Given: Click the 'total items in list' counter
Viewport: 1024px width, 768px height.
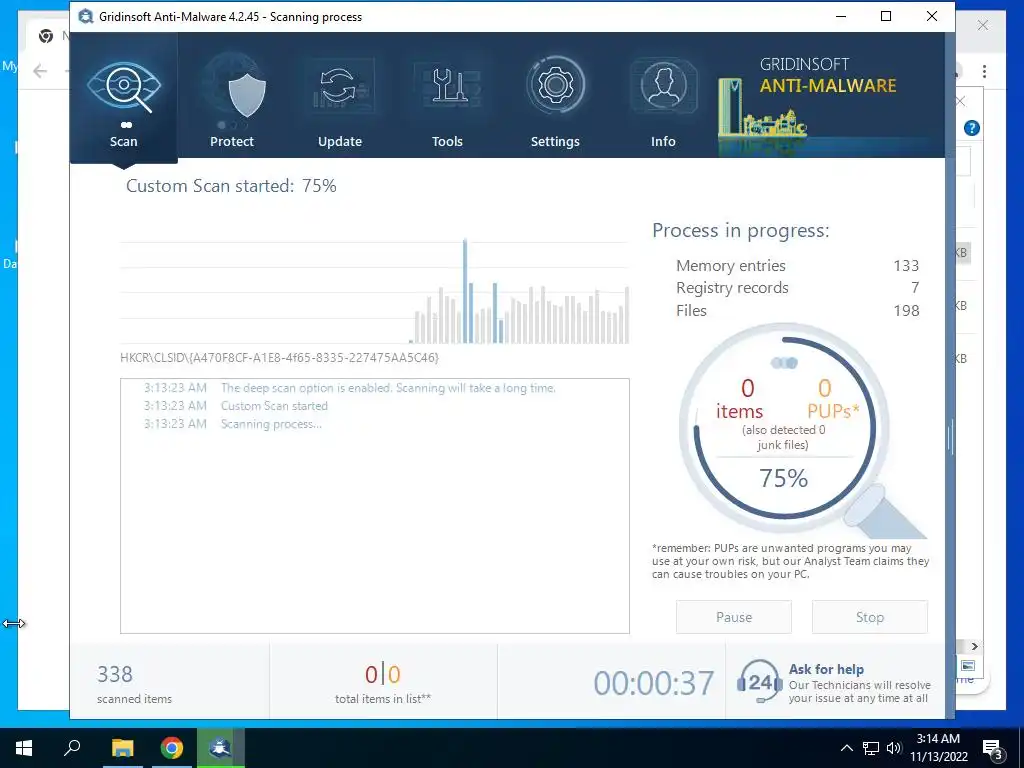Looking at the screenshot, I should [x=383, y=684].
